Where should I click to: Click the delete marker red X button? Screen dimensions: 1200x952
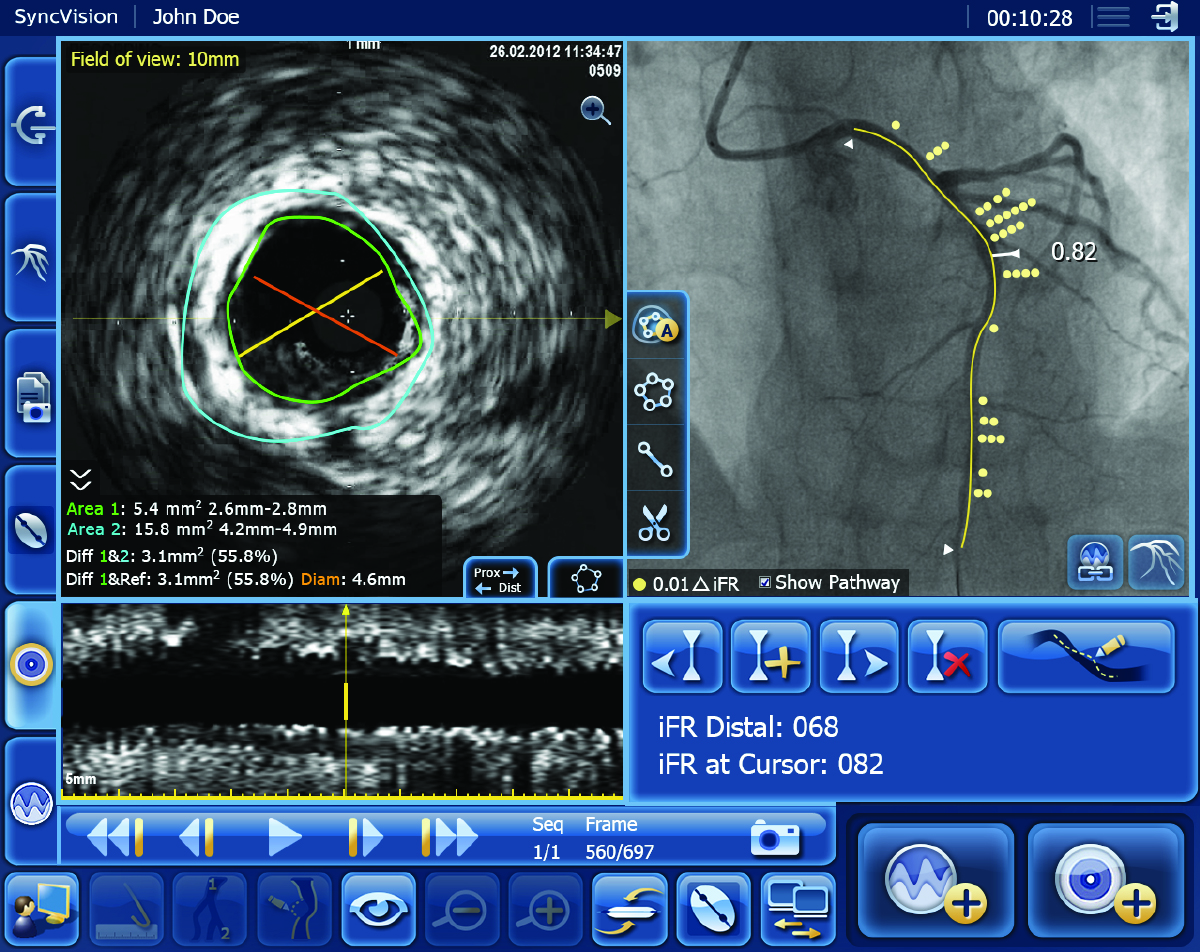pos(946,656)
